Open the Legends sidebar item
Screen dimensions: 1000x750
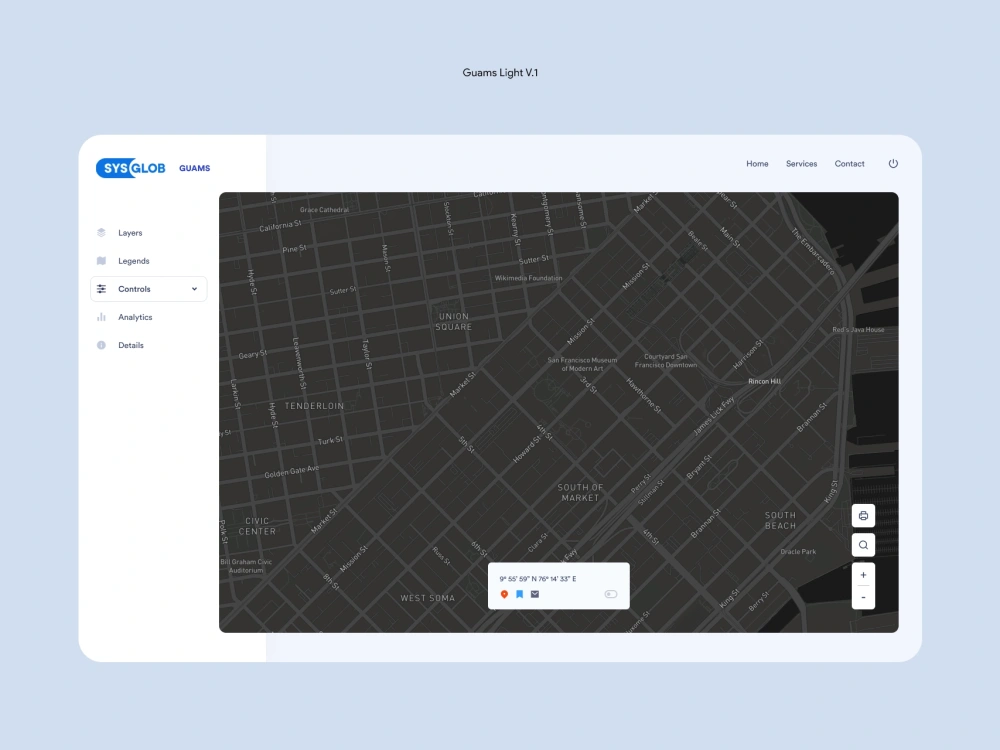pyautogui.click(x=133, y=261)
